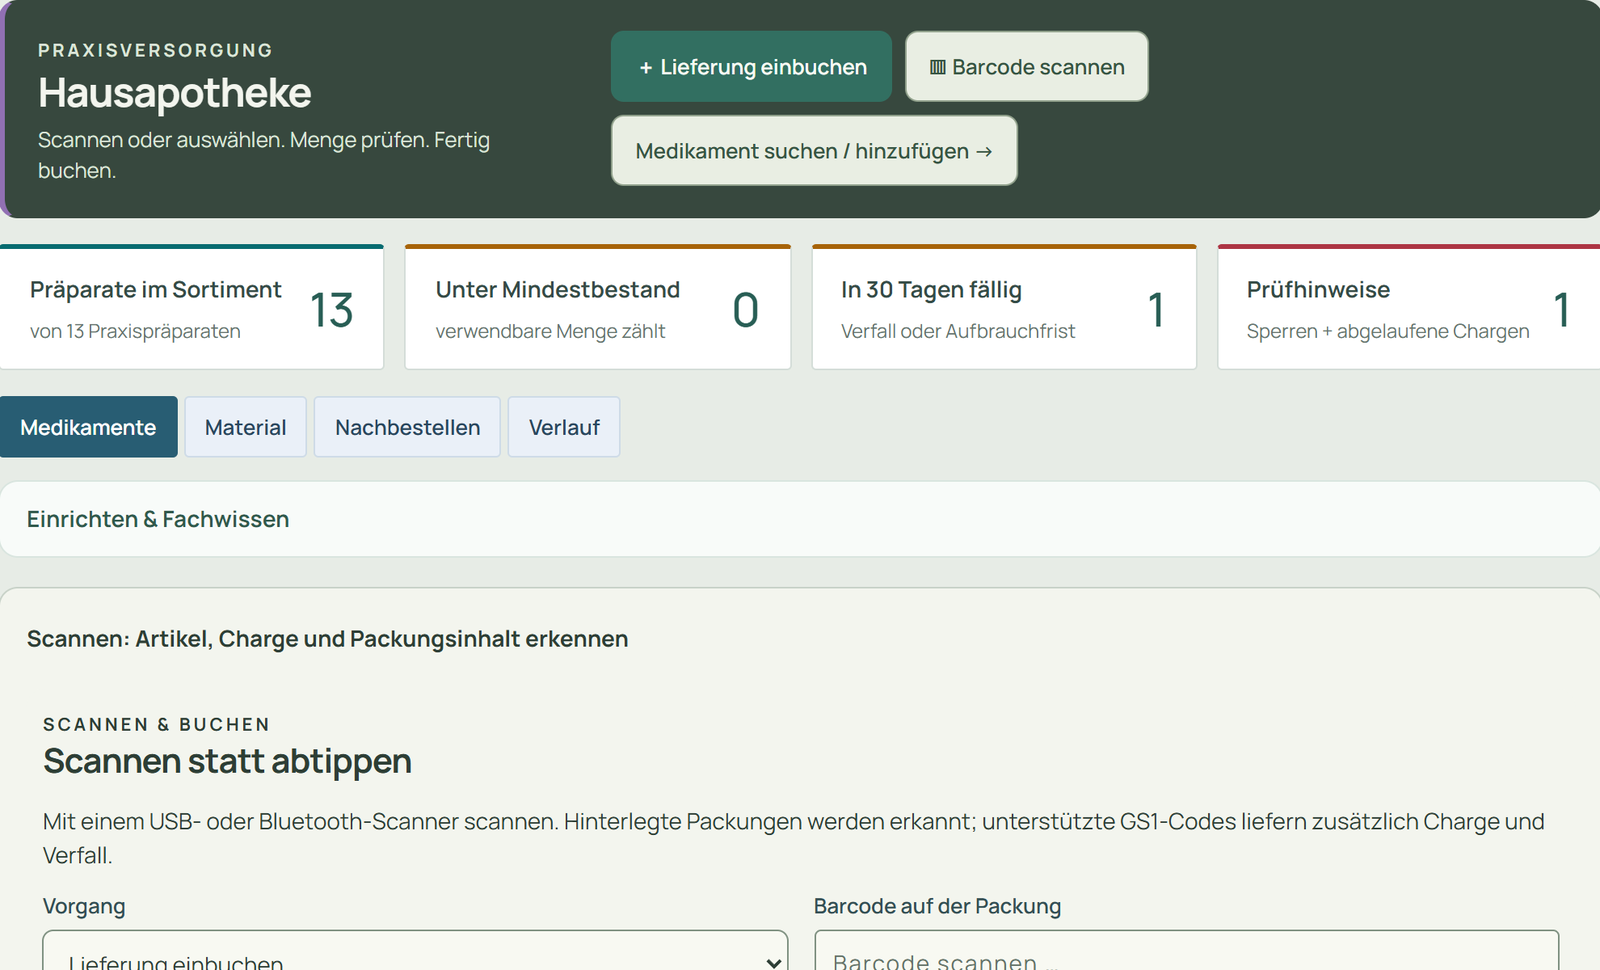The image size is (1600, 970).
Task: Switch to the Material tab
Action: pos(245,427)
